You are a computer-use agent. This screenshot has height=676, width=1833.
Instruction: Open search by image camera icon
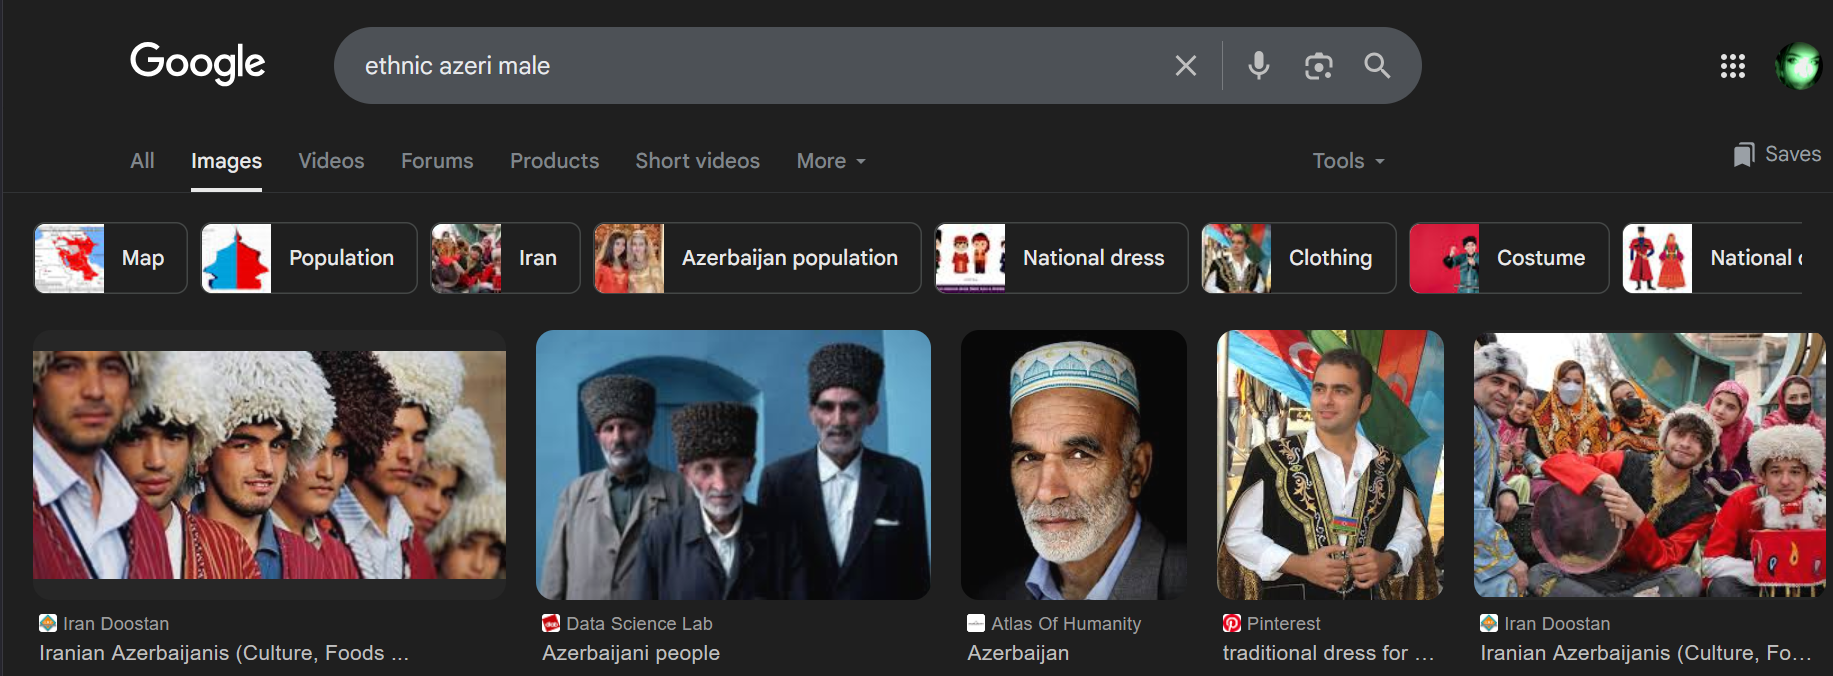point(1318,66)
